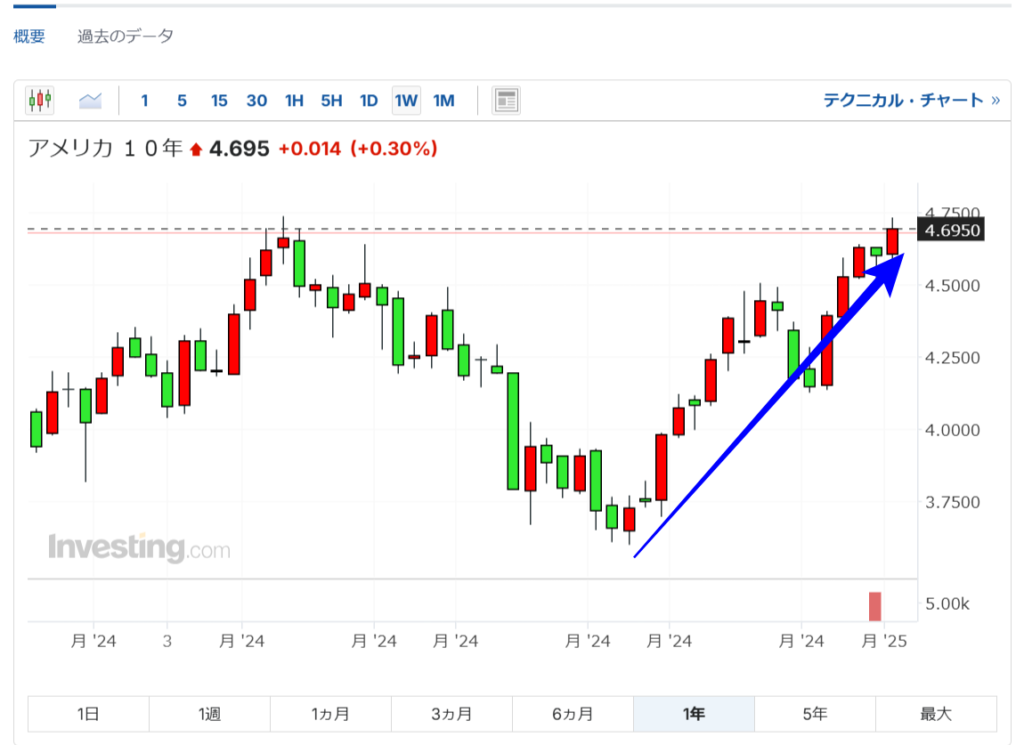Viewport: 1024px width, 745px height.
Task: Show the 1年 time range
Action: [694, 714]
